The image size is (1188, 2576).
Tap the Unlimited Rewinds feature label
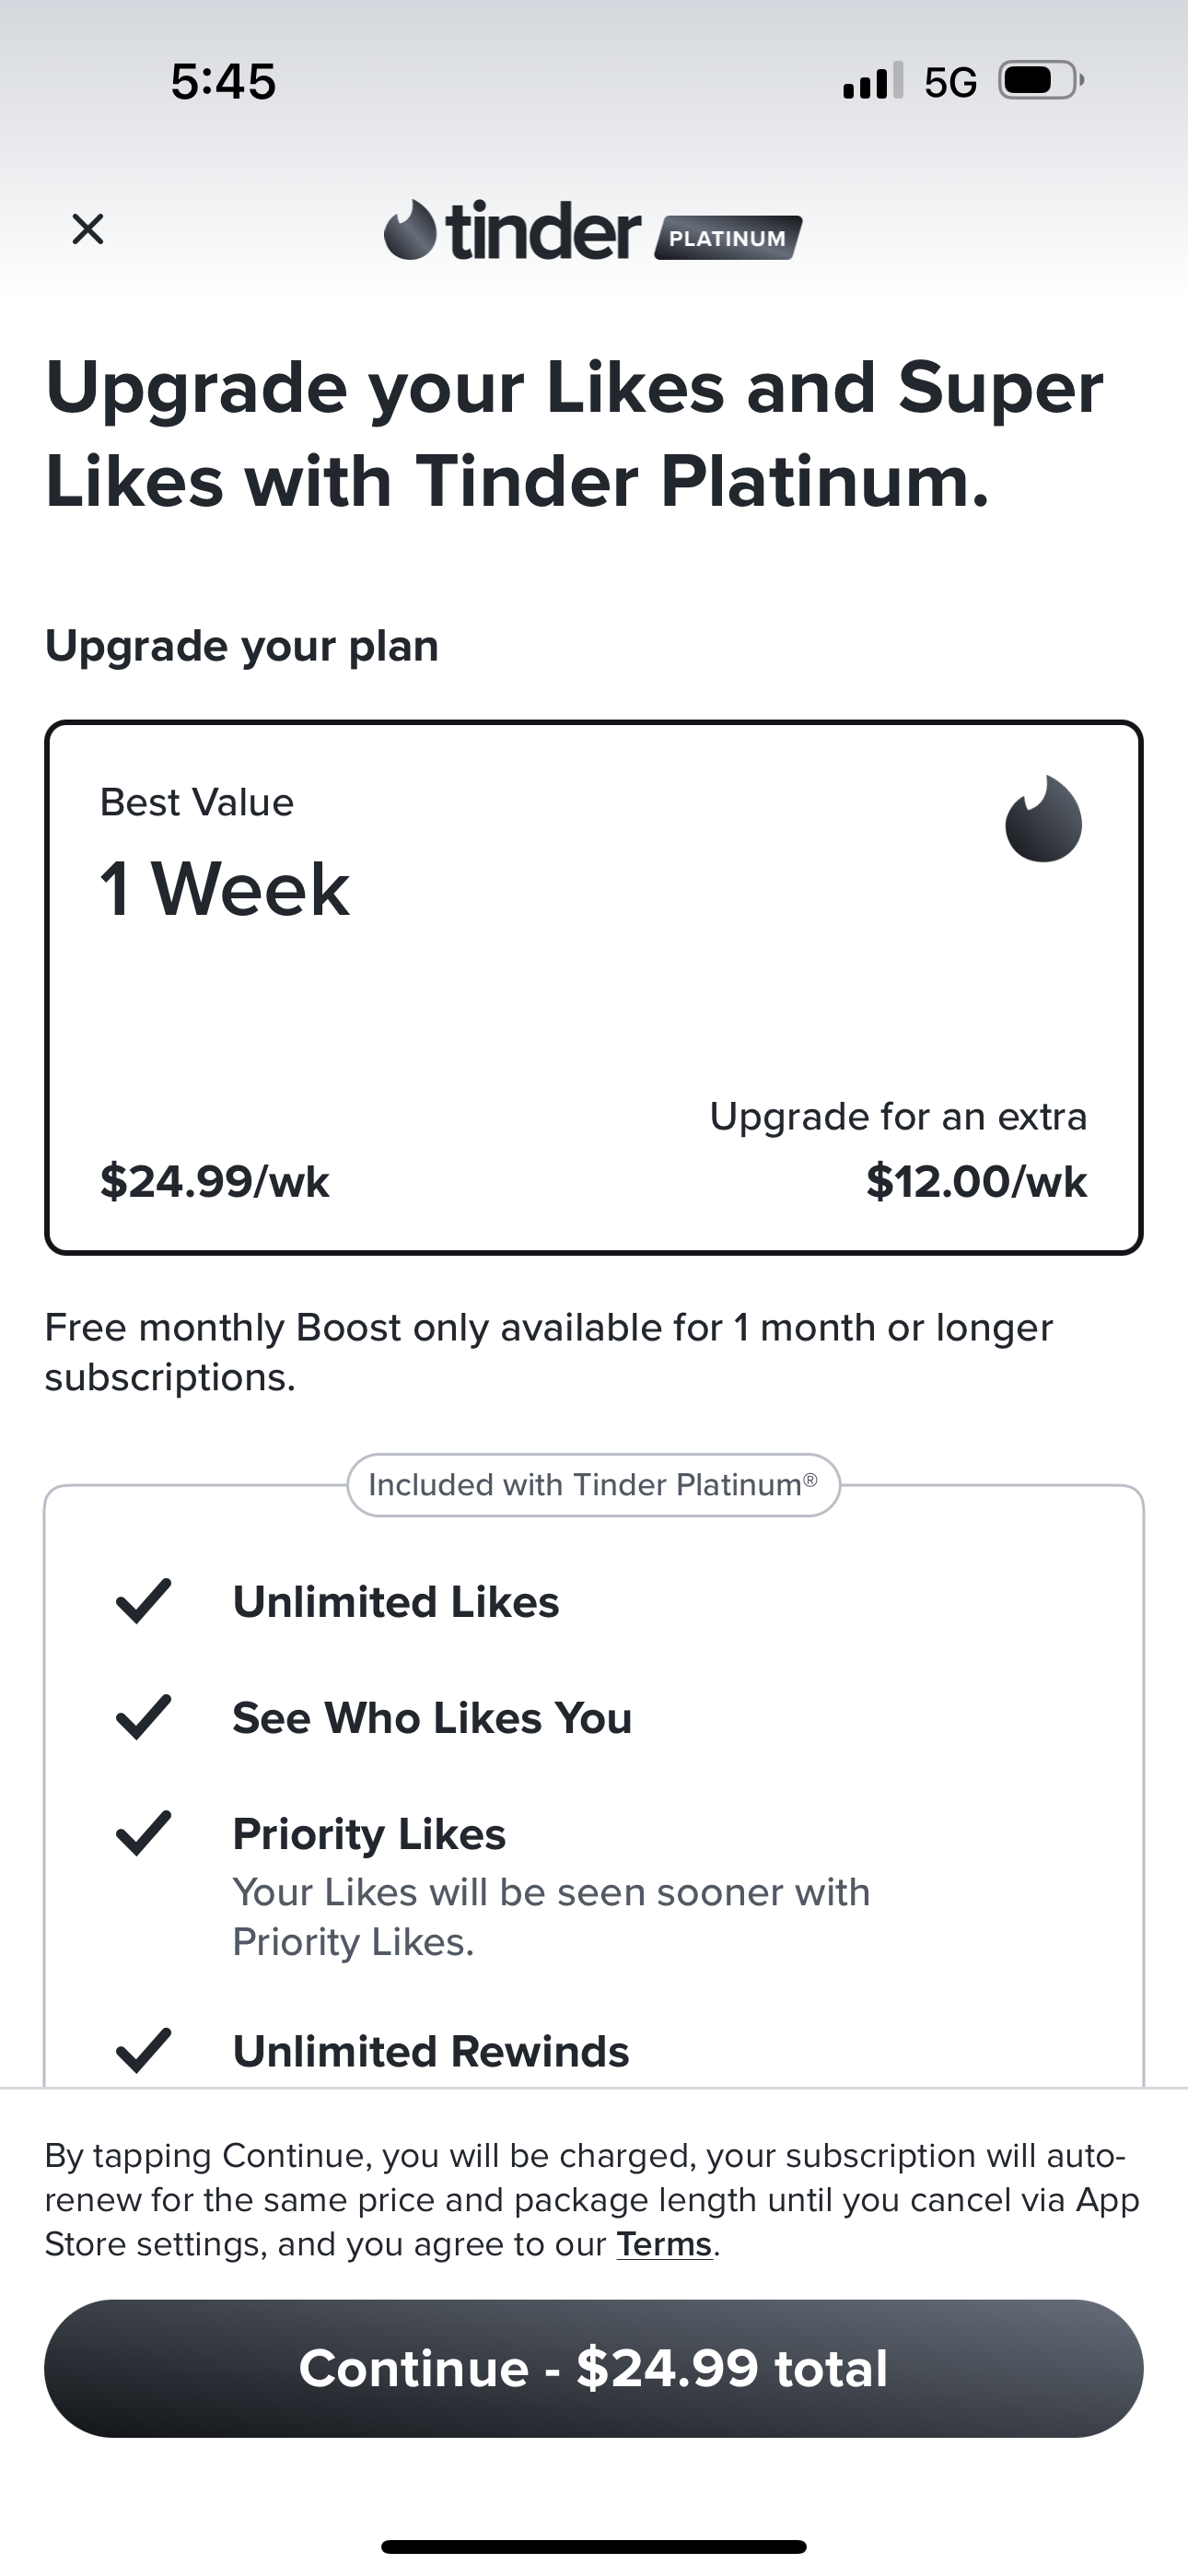pos(431,2051)
